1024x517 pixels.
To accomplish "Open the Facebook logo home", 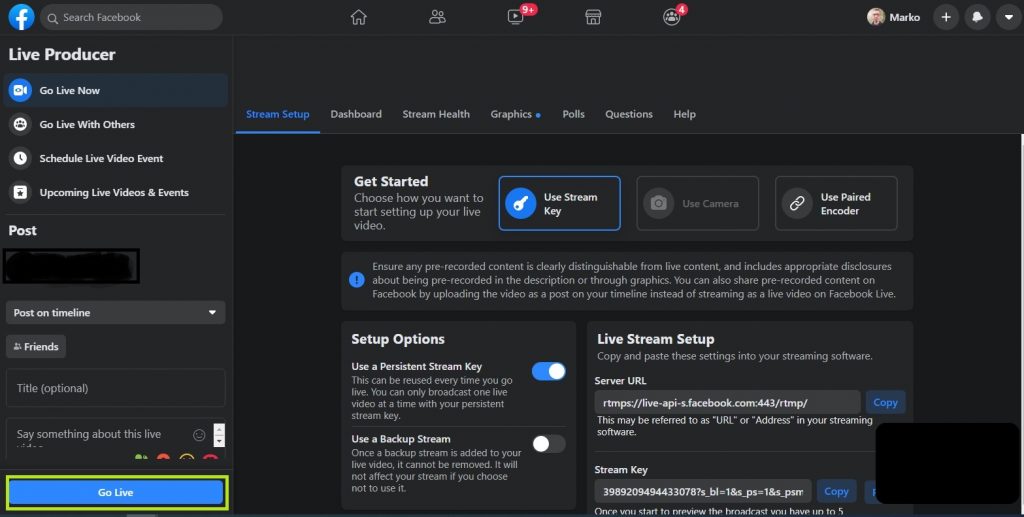I will coord(21,17).
